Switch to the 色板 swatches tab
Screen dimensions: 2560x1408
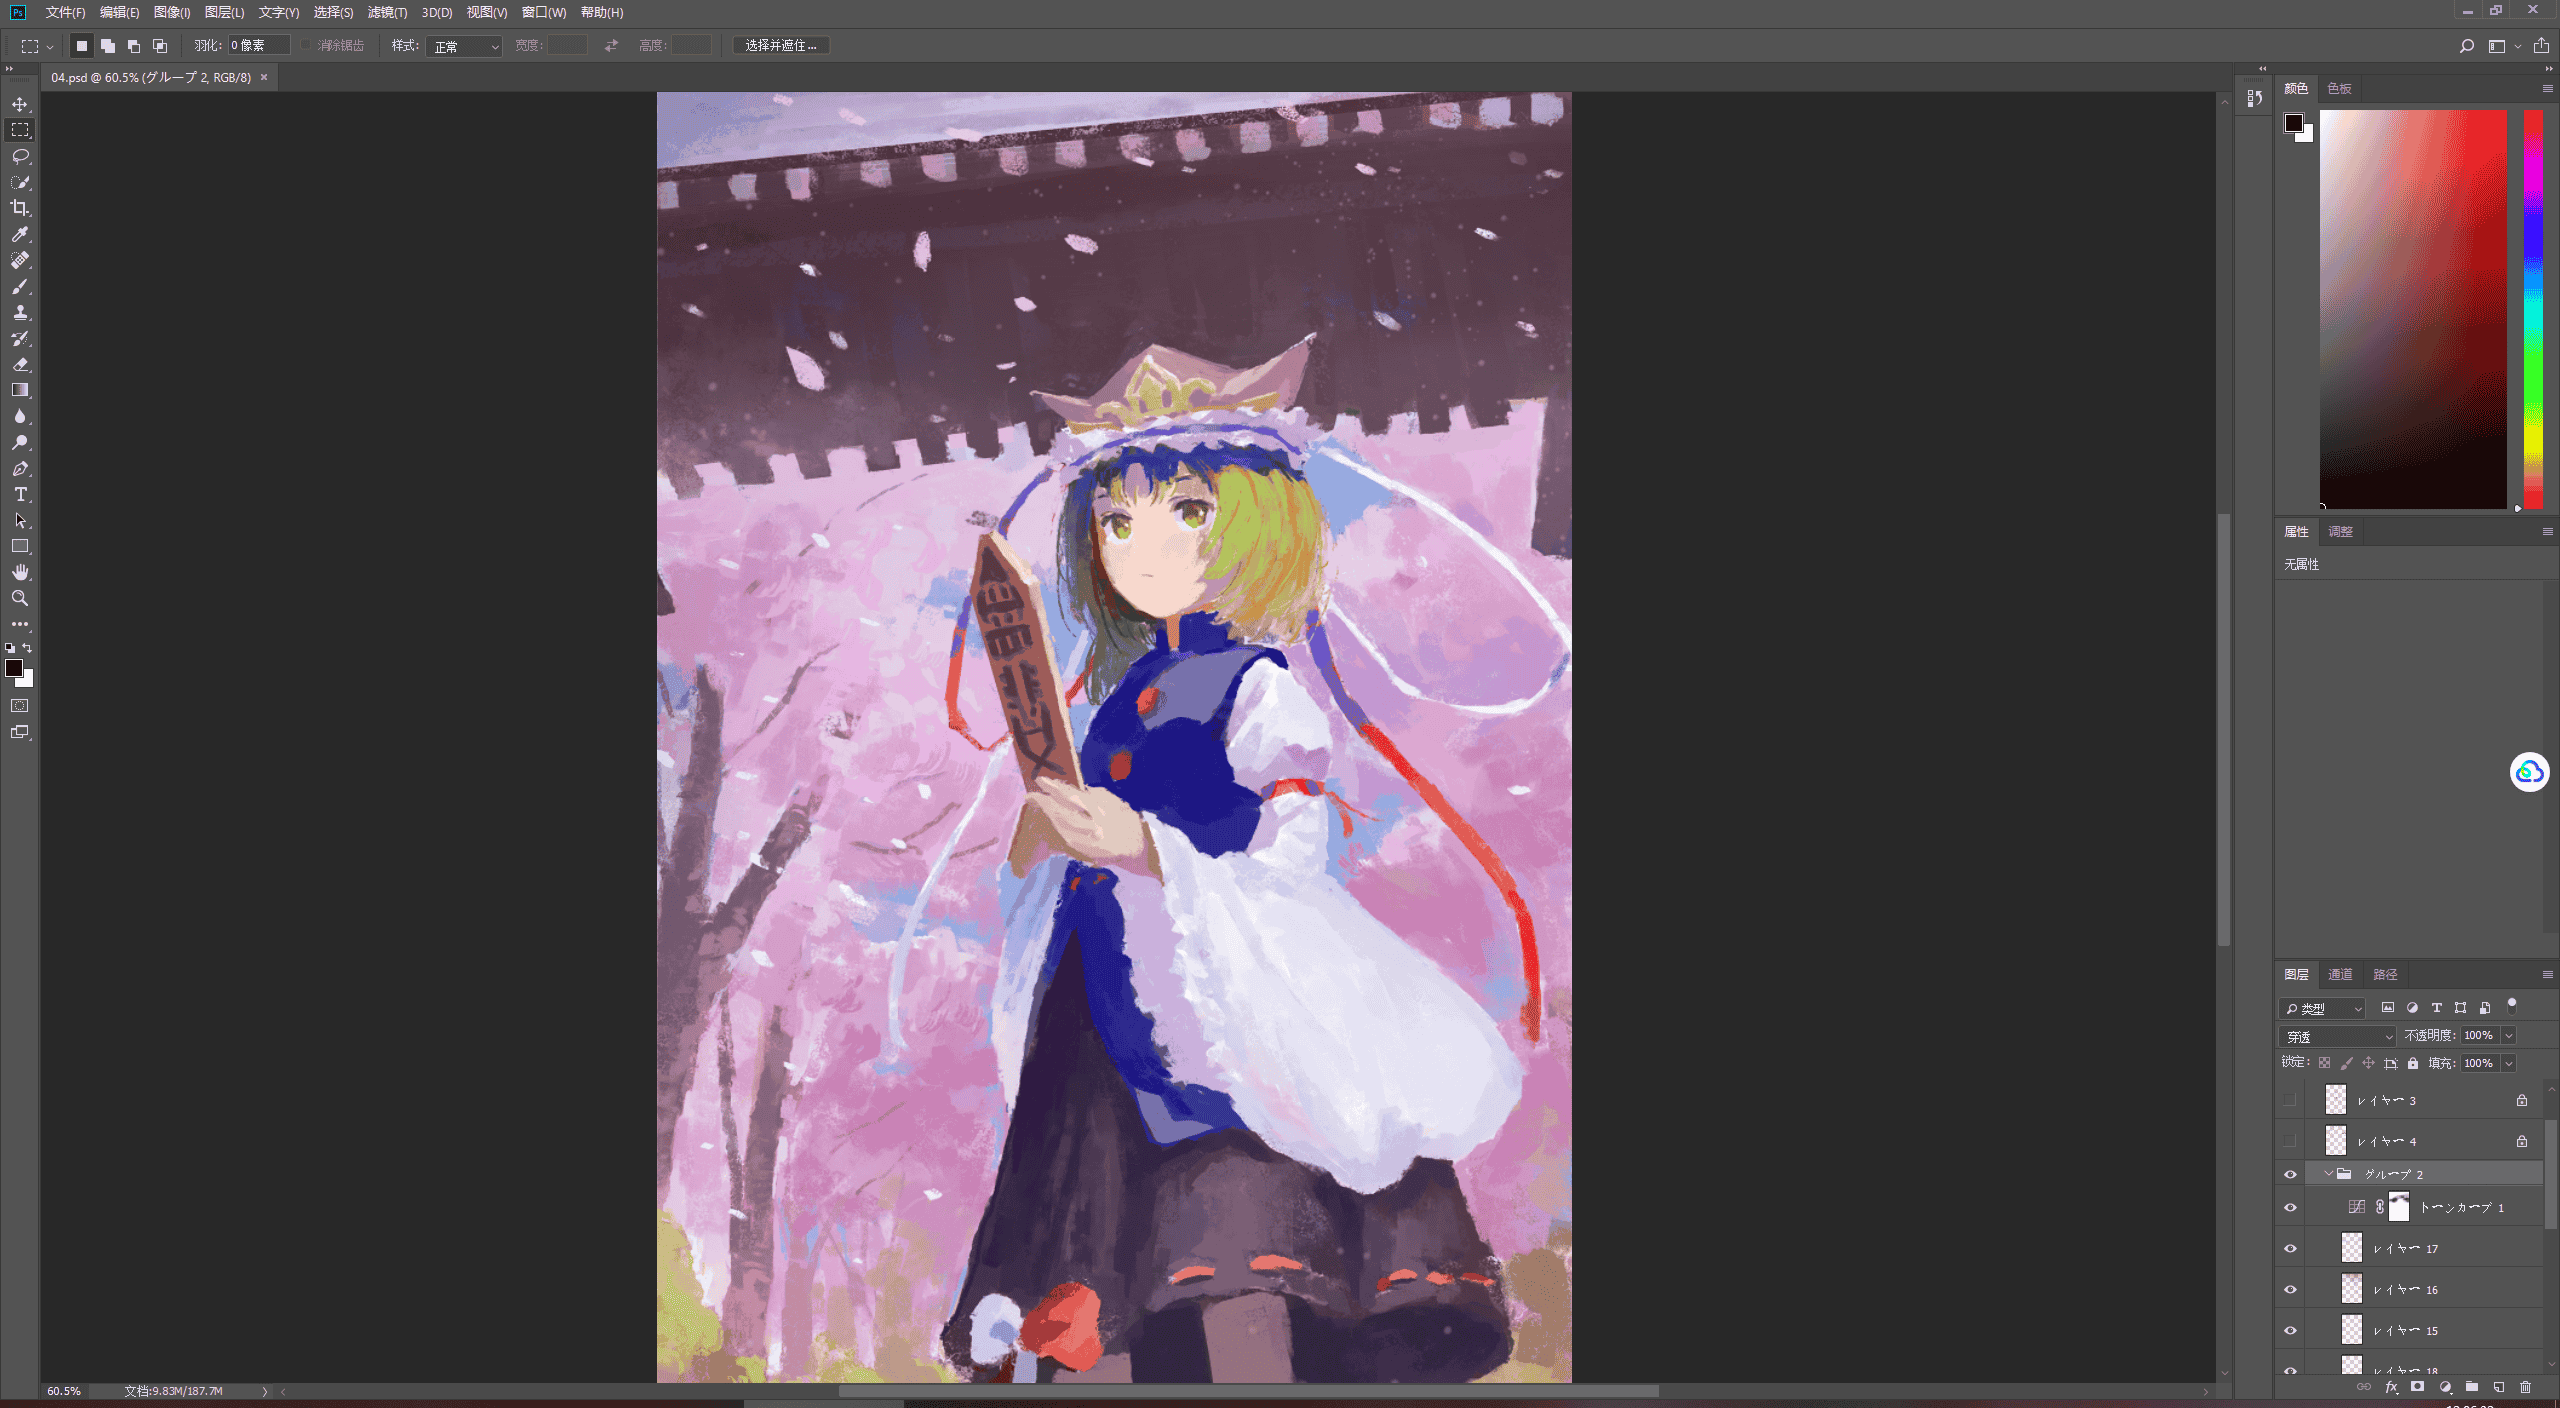click(x=2339, y=88)
